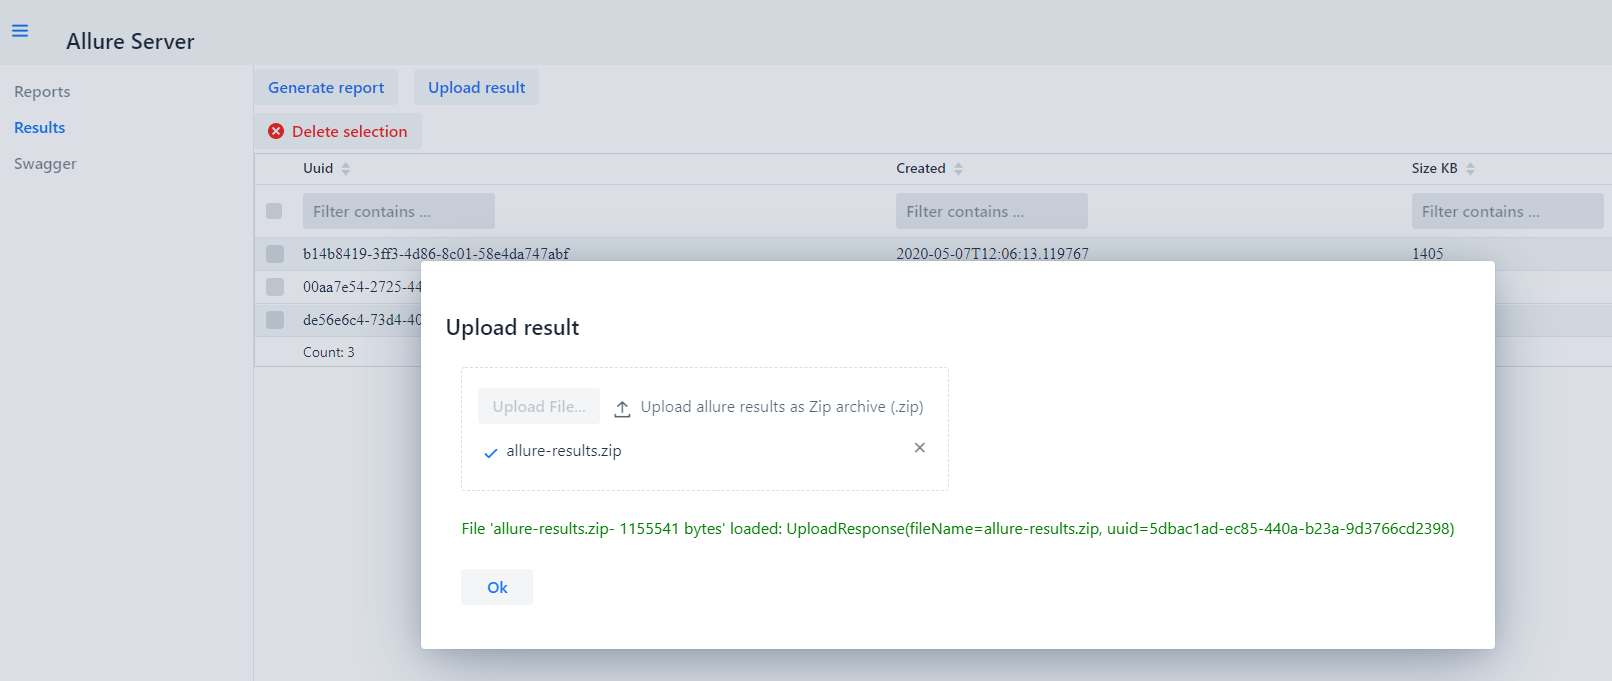This screenshot has width=1612, height=681.
Task: Select checkbox for row 00aa7e54-2725
Action: pyautogui.click(x=275, y=287)
